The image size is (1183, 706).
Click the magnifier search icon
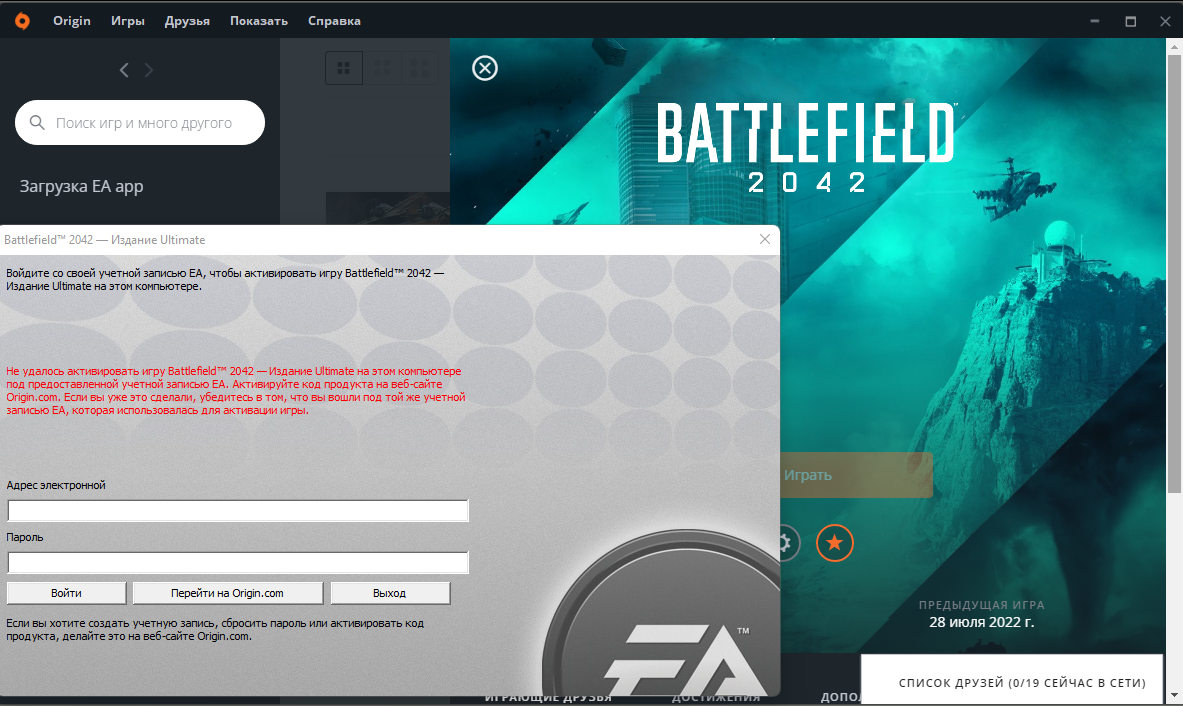tap(37, 122)
